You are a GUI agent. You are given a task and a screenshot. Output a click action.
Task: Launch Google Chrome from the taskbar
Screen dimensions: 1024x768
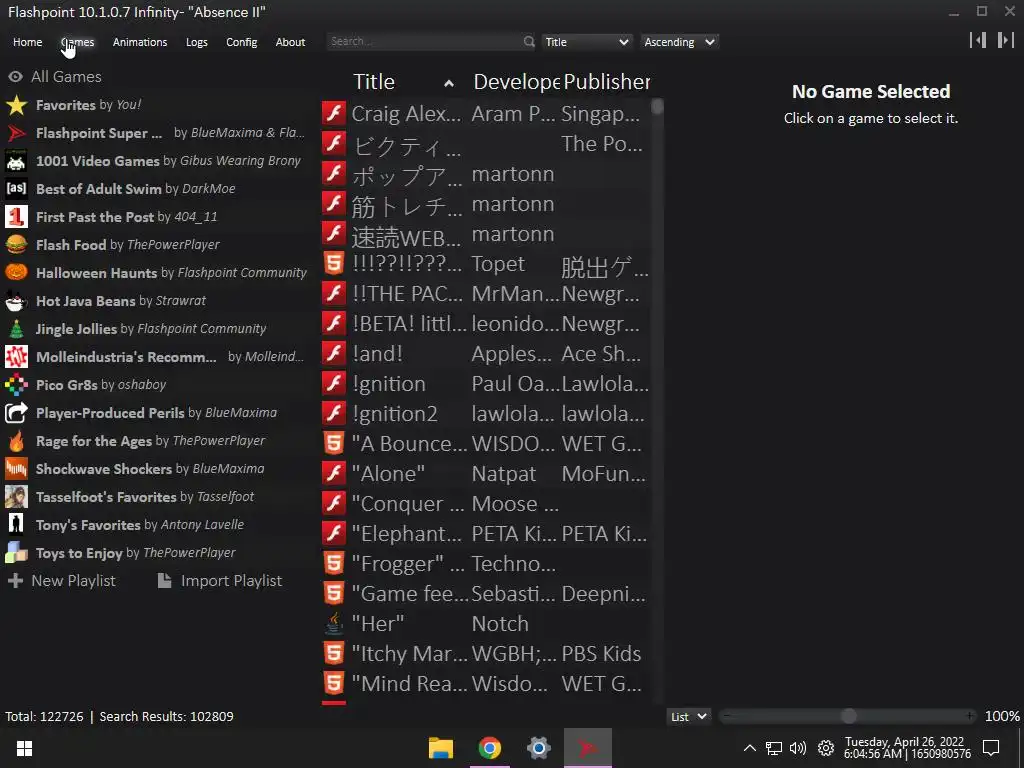pos(490,748)
